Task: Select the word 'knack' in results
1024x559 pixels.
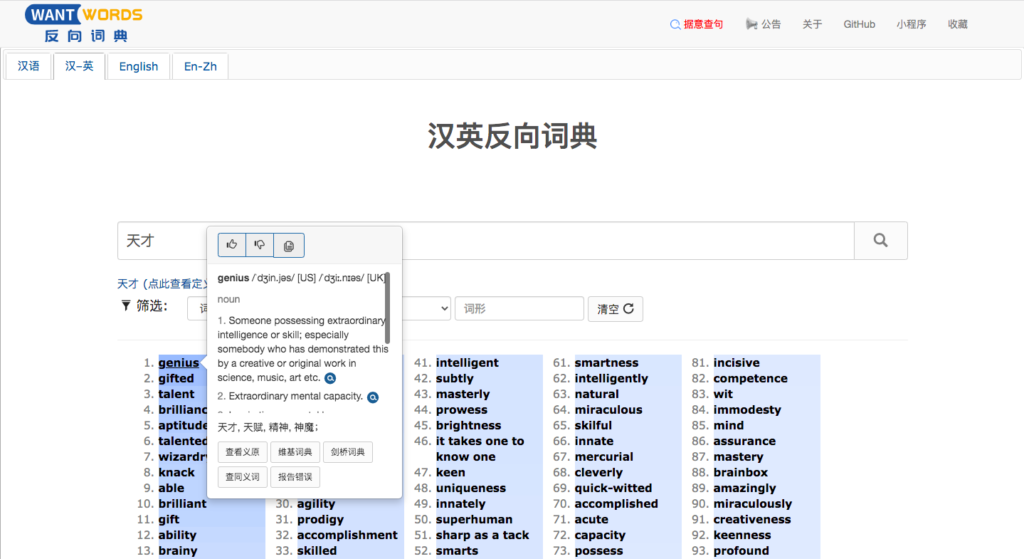Action: coord(176,472)
